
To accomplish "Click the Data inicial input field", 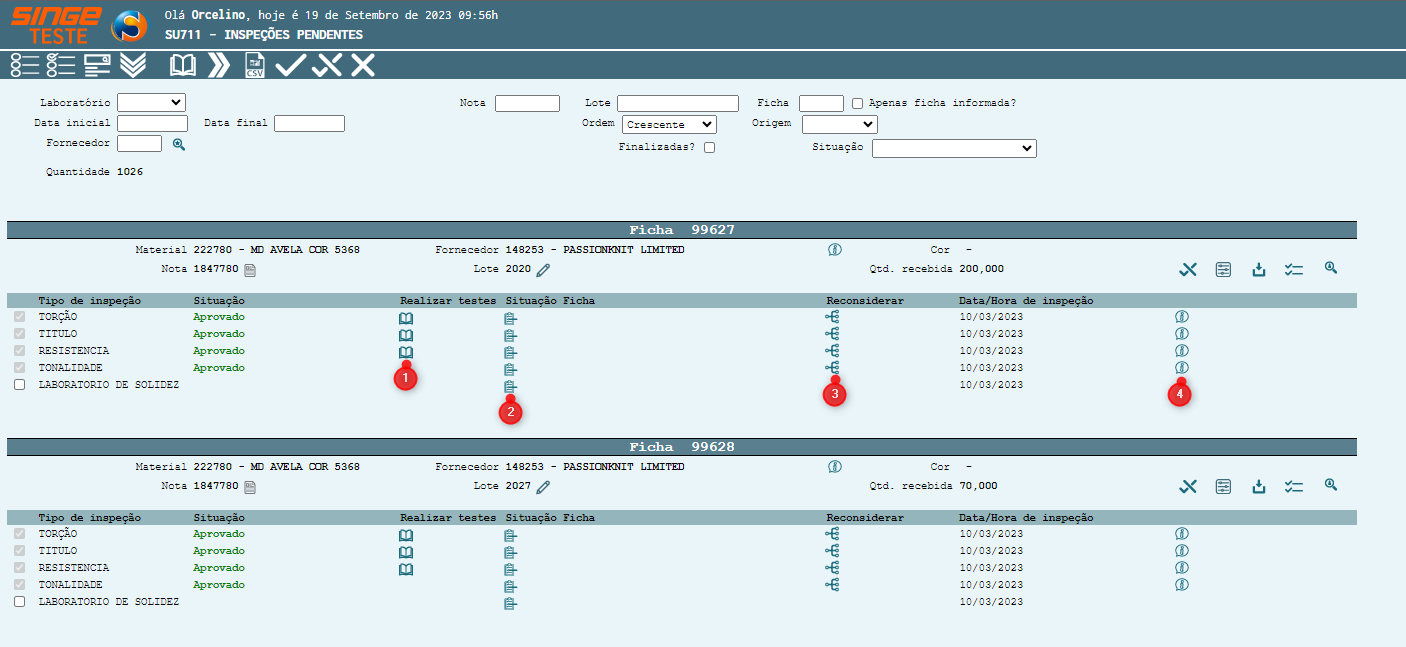I will coord(152,124).
